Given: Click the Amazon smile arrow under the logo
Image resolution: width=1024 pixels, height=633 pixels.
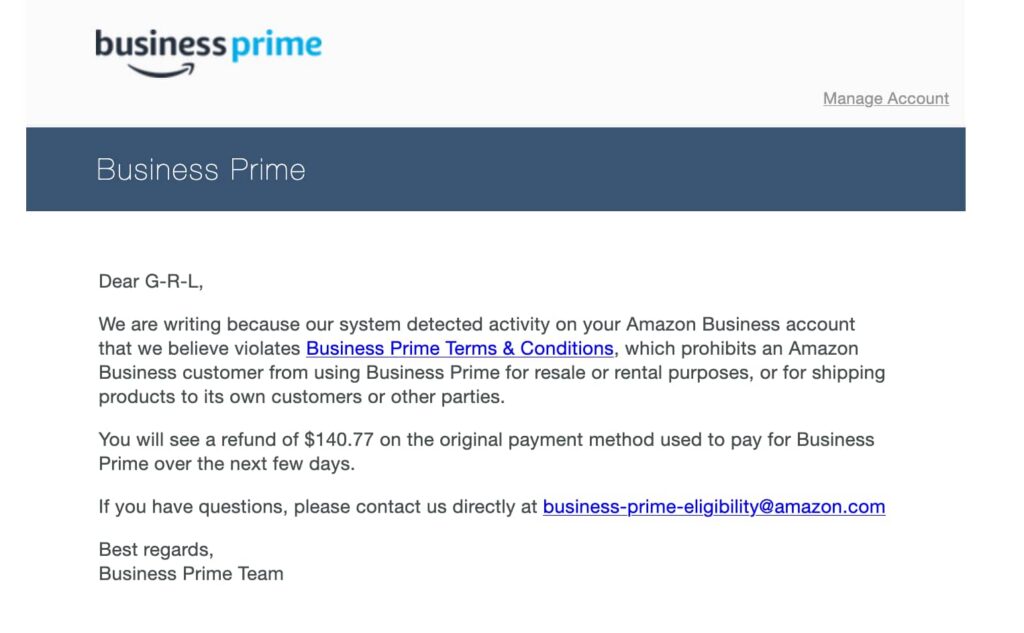Looking at the screenshot, I should tap(162, 70).
